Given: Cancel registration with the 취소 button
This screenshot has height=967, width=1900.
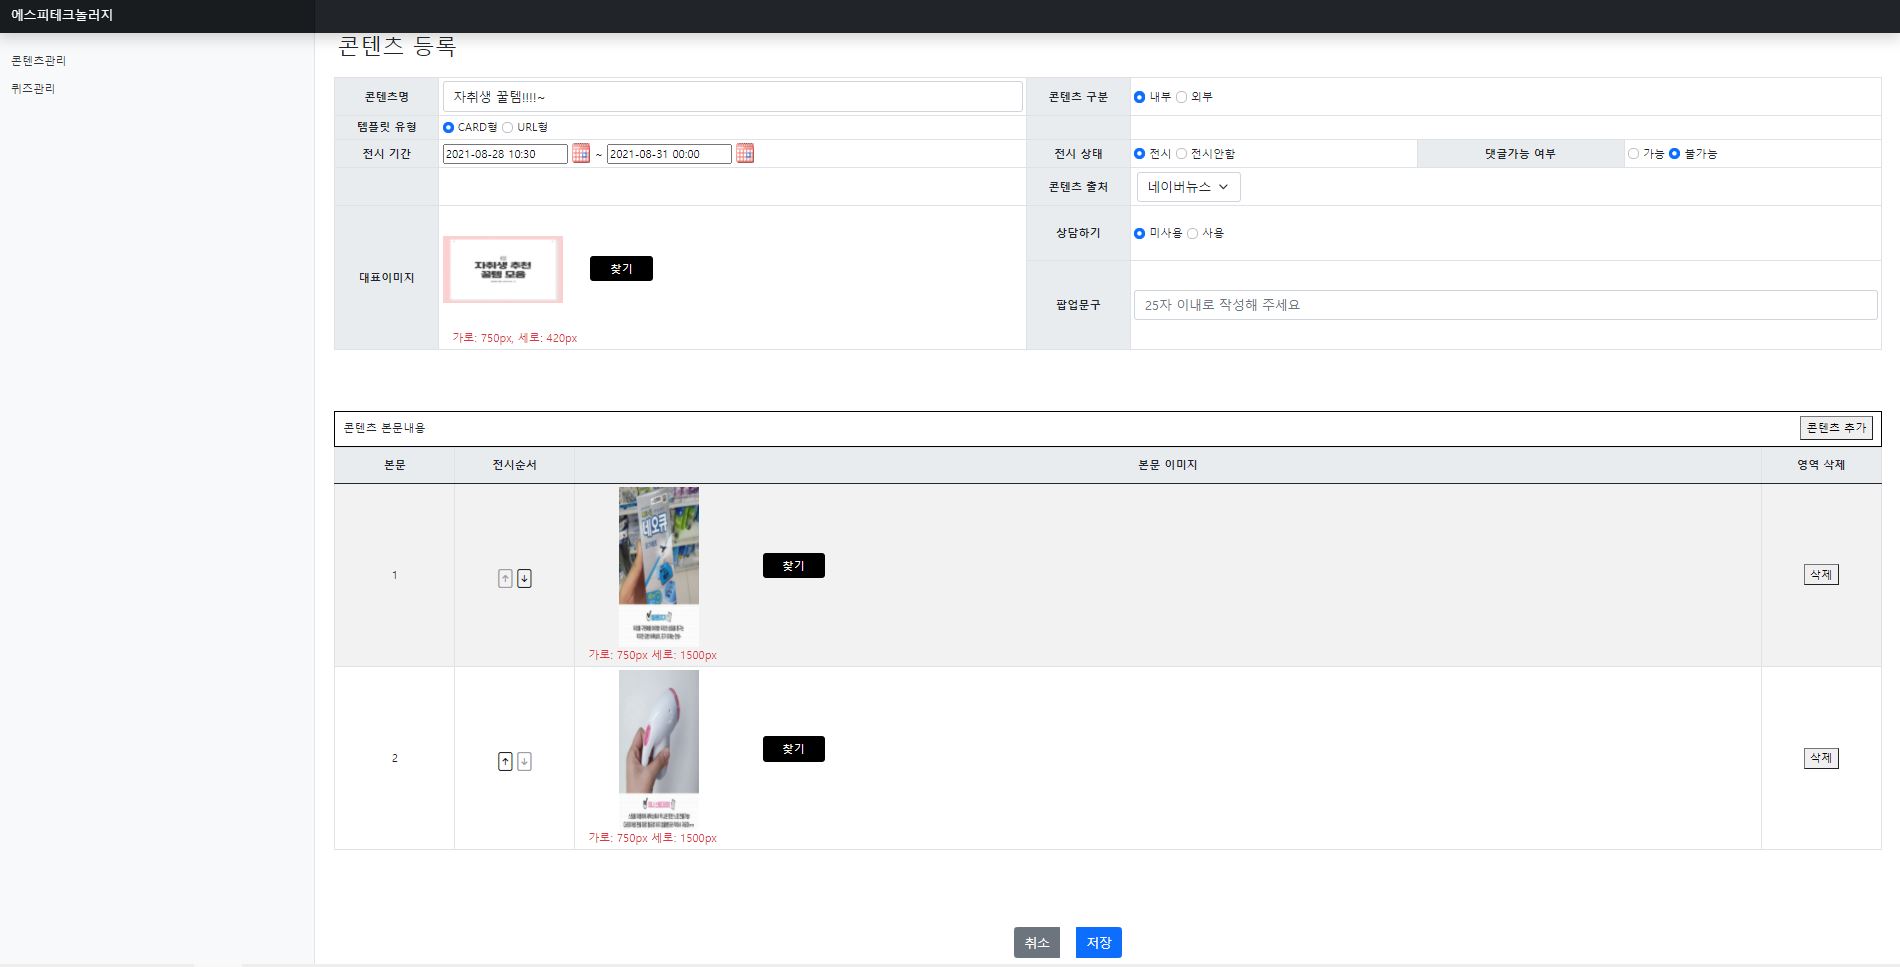Looking at the screenshot, I should coord(1037,941).
